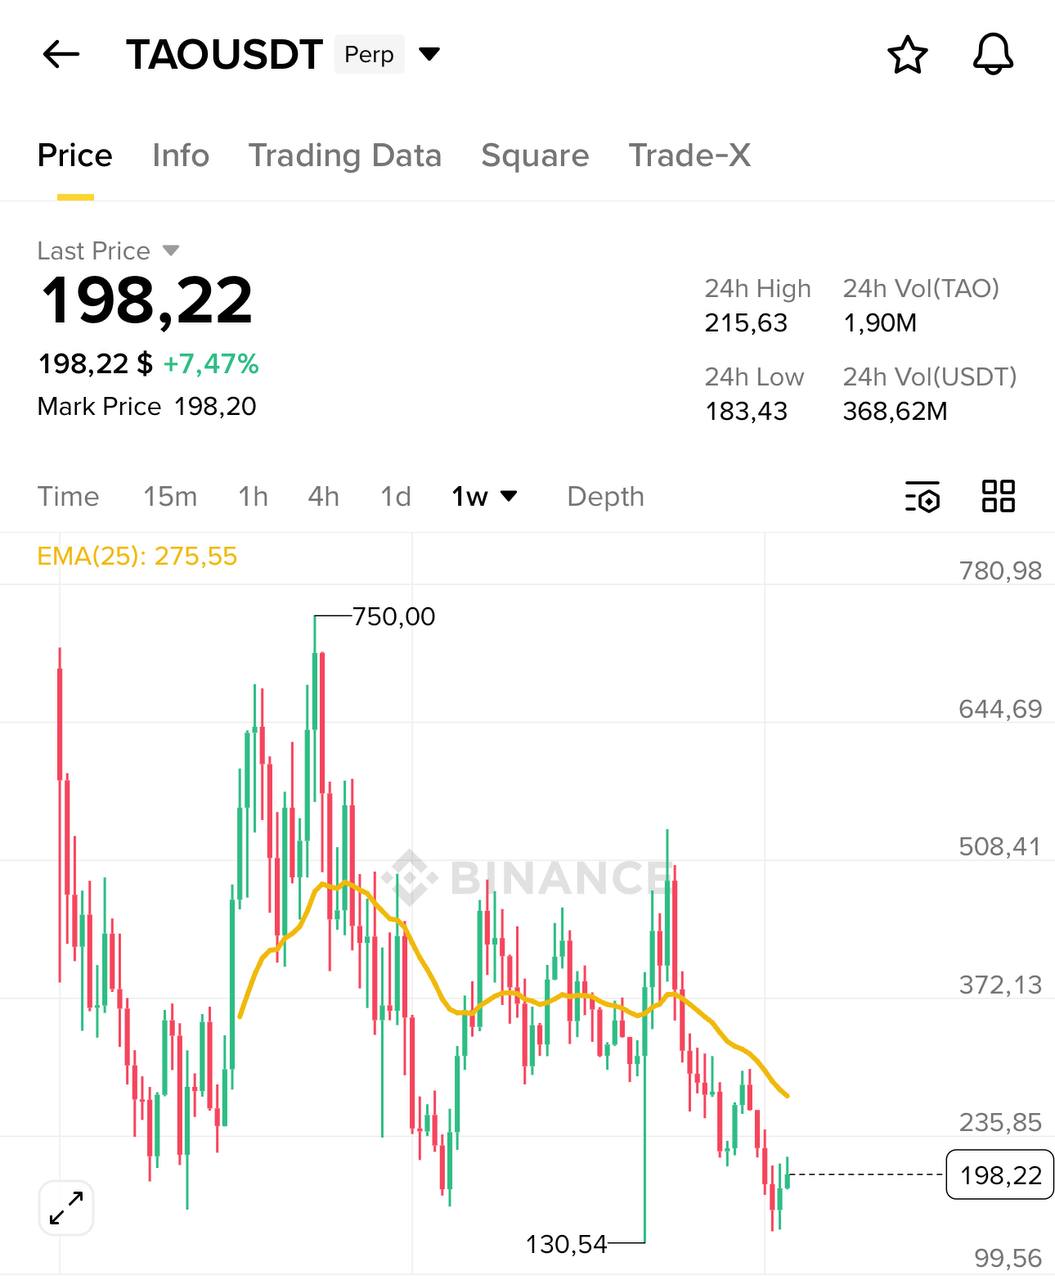Switch to the Time line chart
The height and width of the screenshot is (1280, 1055).
click(68, 497)
